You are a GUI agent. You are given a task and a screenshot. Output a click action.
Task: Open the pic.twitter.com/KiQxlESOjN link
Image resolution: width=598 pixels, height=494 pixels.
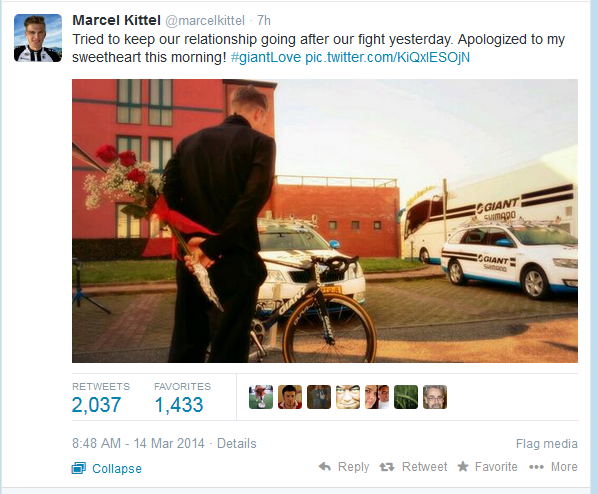387,57
